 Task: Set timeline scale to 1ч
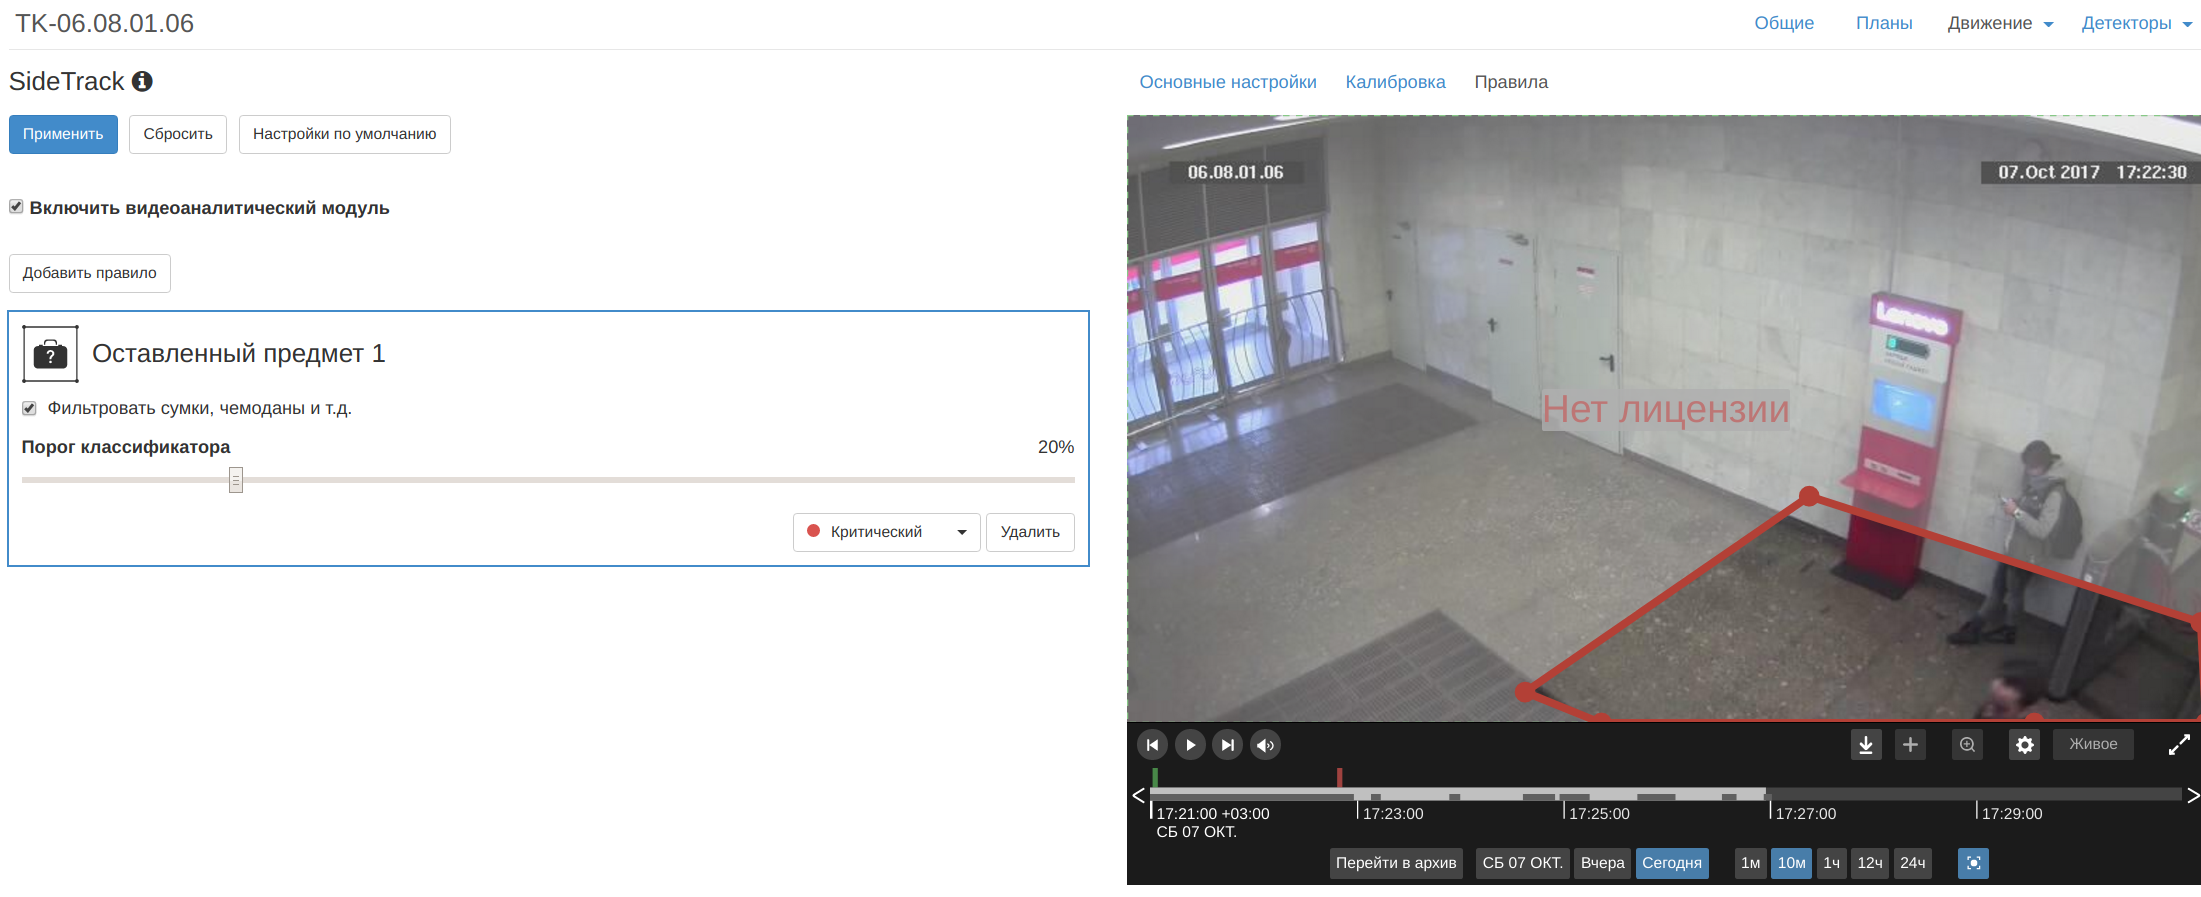pos(1831,863)
